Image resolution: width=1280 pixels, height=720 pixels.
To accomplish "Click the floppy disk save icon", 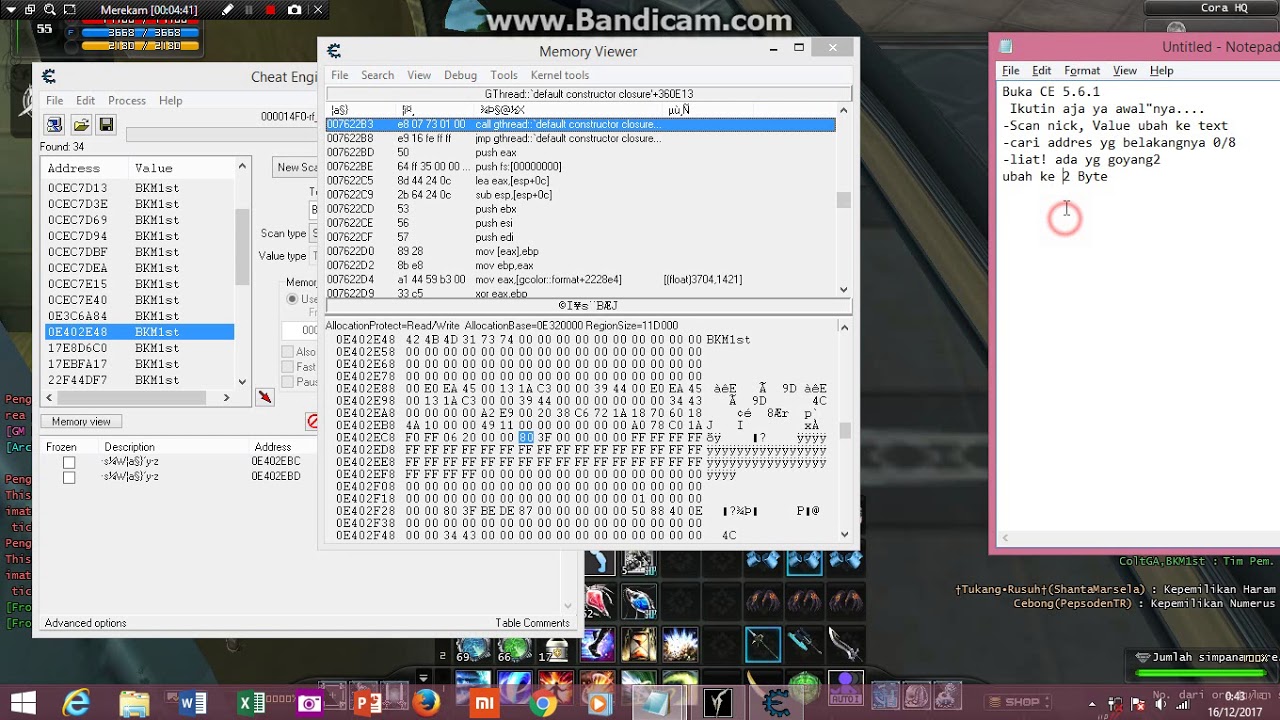I will point(106,125).
